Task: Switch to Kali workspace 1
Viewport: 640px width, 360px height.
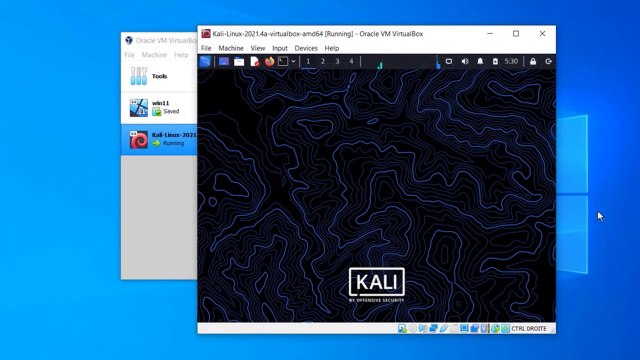Action: [308, 61]
